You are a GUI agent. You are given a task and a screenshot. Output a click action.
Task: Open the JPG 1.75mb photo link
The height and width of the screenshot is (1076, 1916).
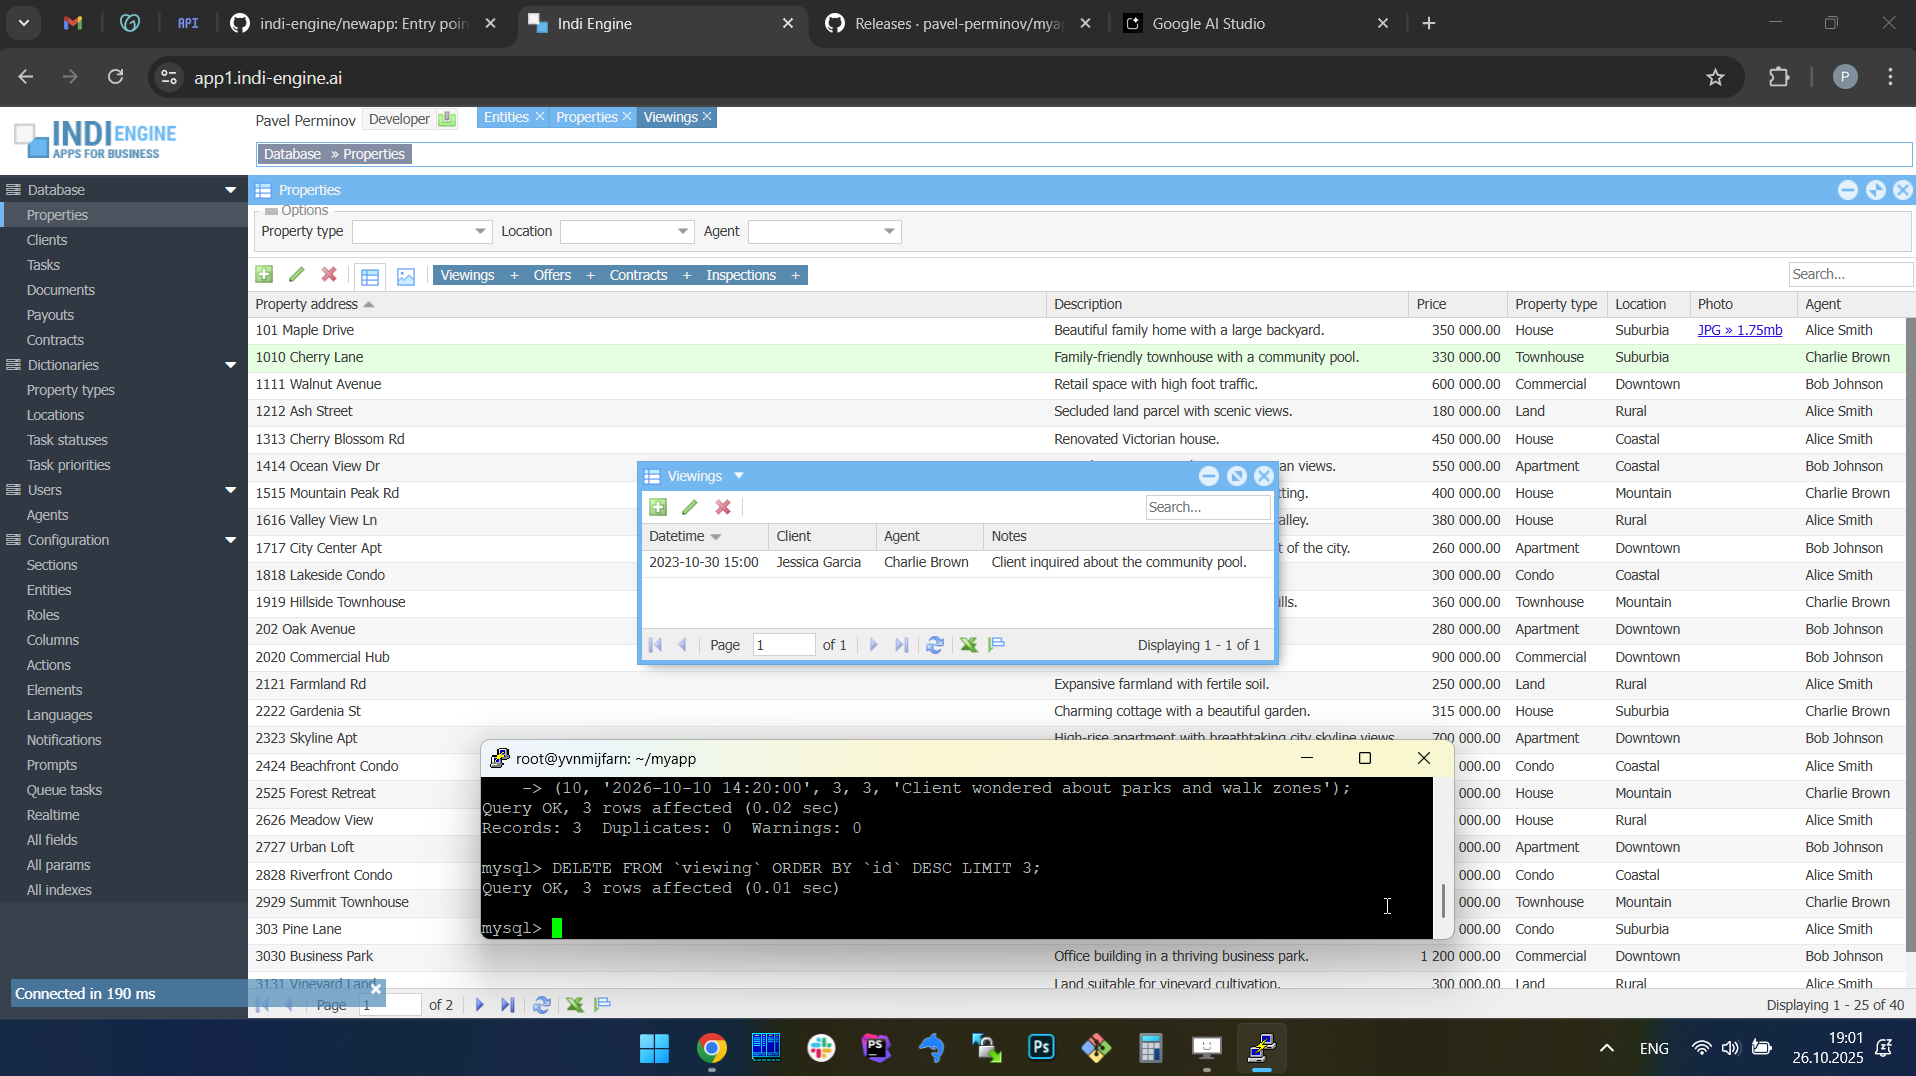tap(1739, 330)
